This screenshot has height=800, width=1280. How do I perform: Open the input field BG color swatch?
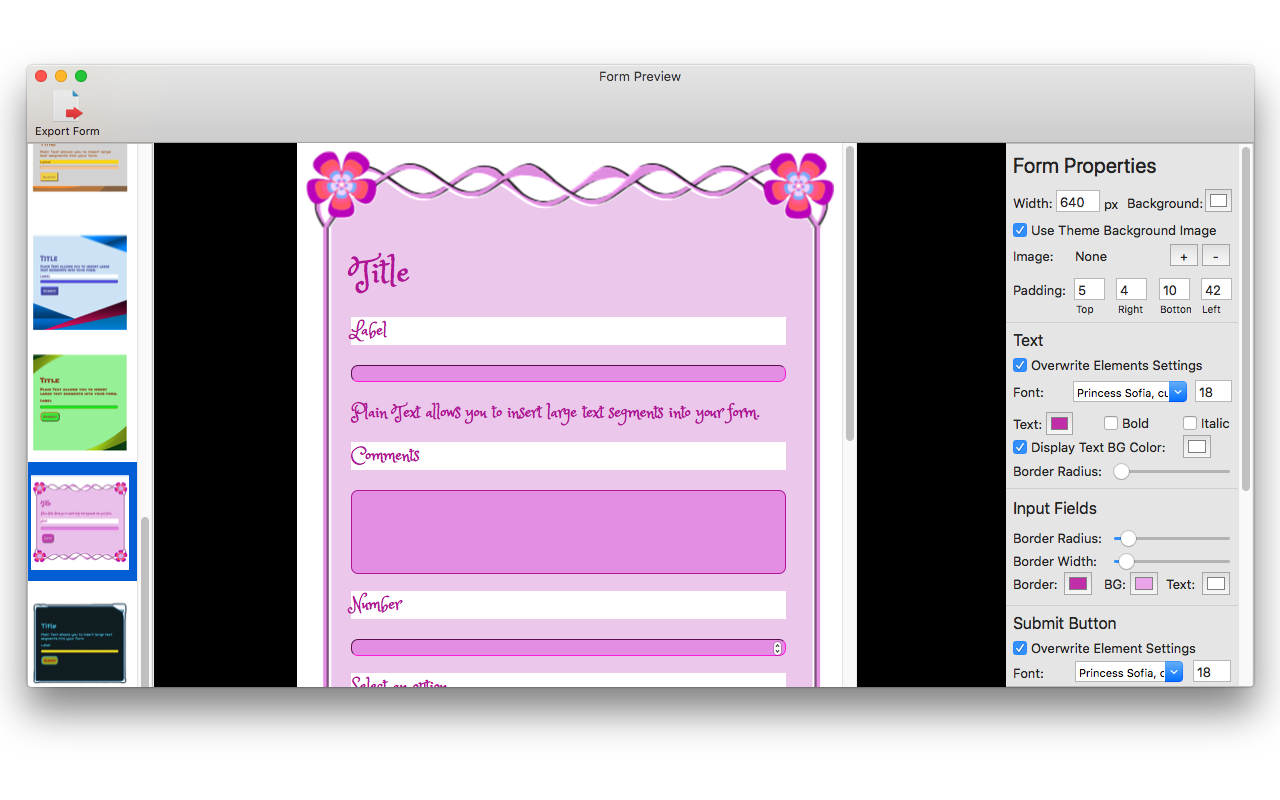pyautogui.click(x=1144, y=584)
